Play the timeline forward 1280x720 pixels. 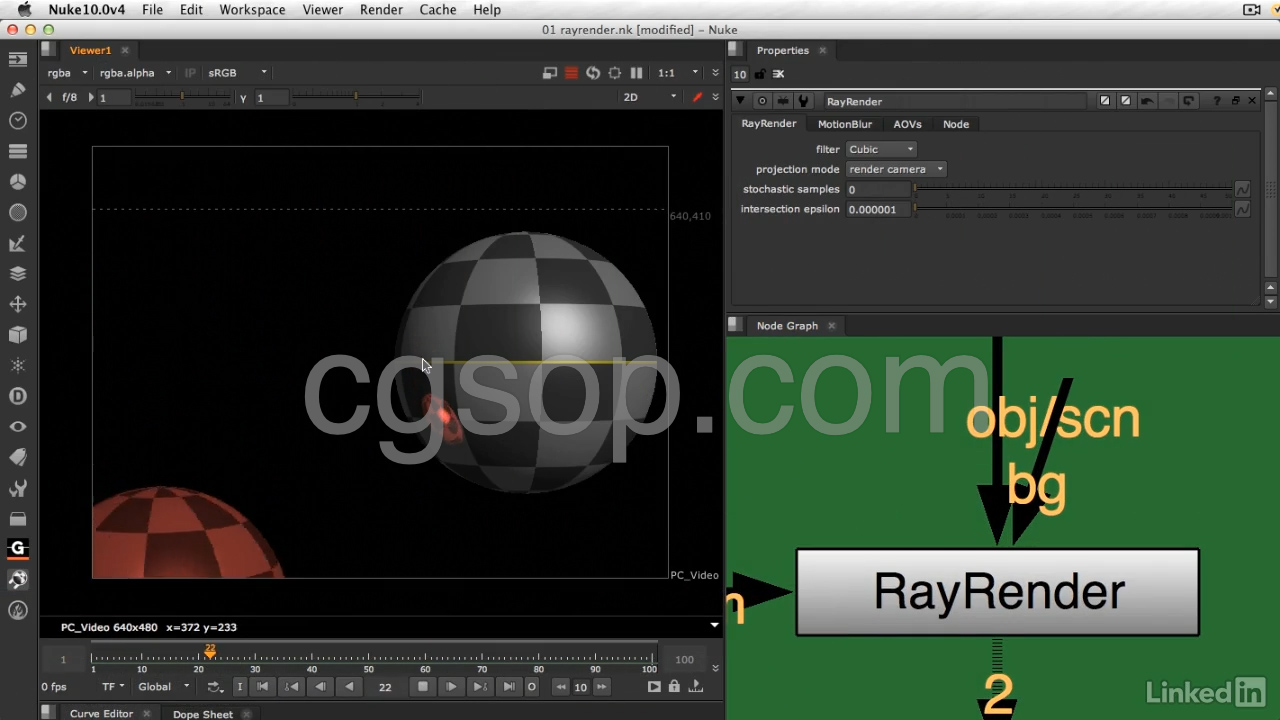[451, 687]
